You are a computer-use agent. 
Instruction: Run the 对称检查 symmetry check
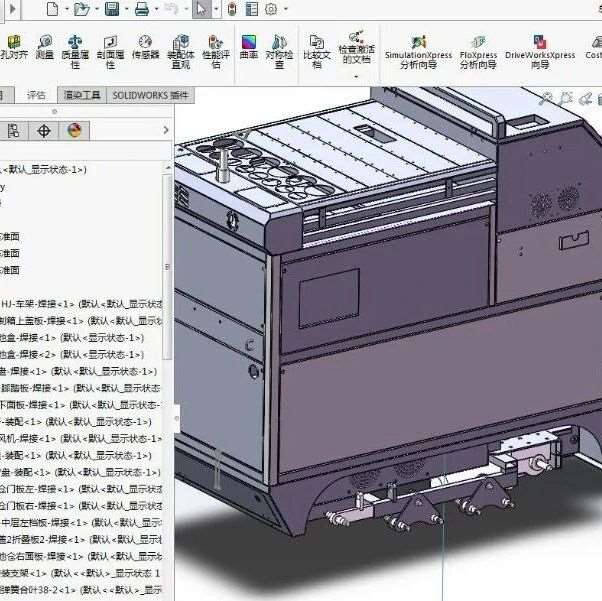click(x=279, y=52)
